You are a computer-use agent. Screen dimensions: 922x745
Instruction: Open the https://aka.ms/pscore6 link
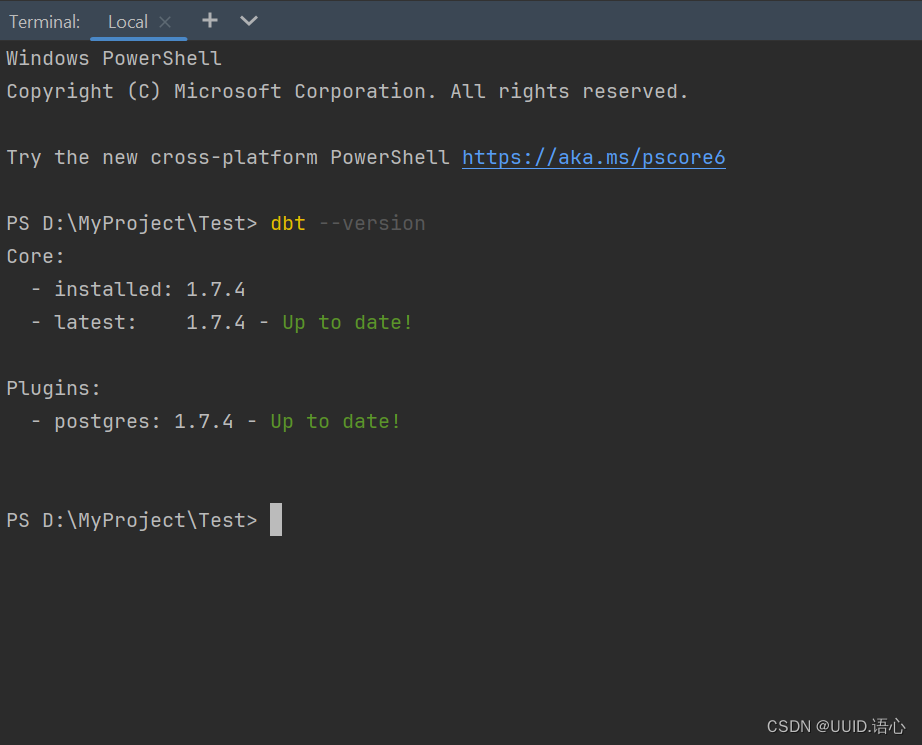point(594,158)
